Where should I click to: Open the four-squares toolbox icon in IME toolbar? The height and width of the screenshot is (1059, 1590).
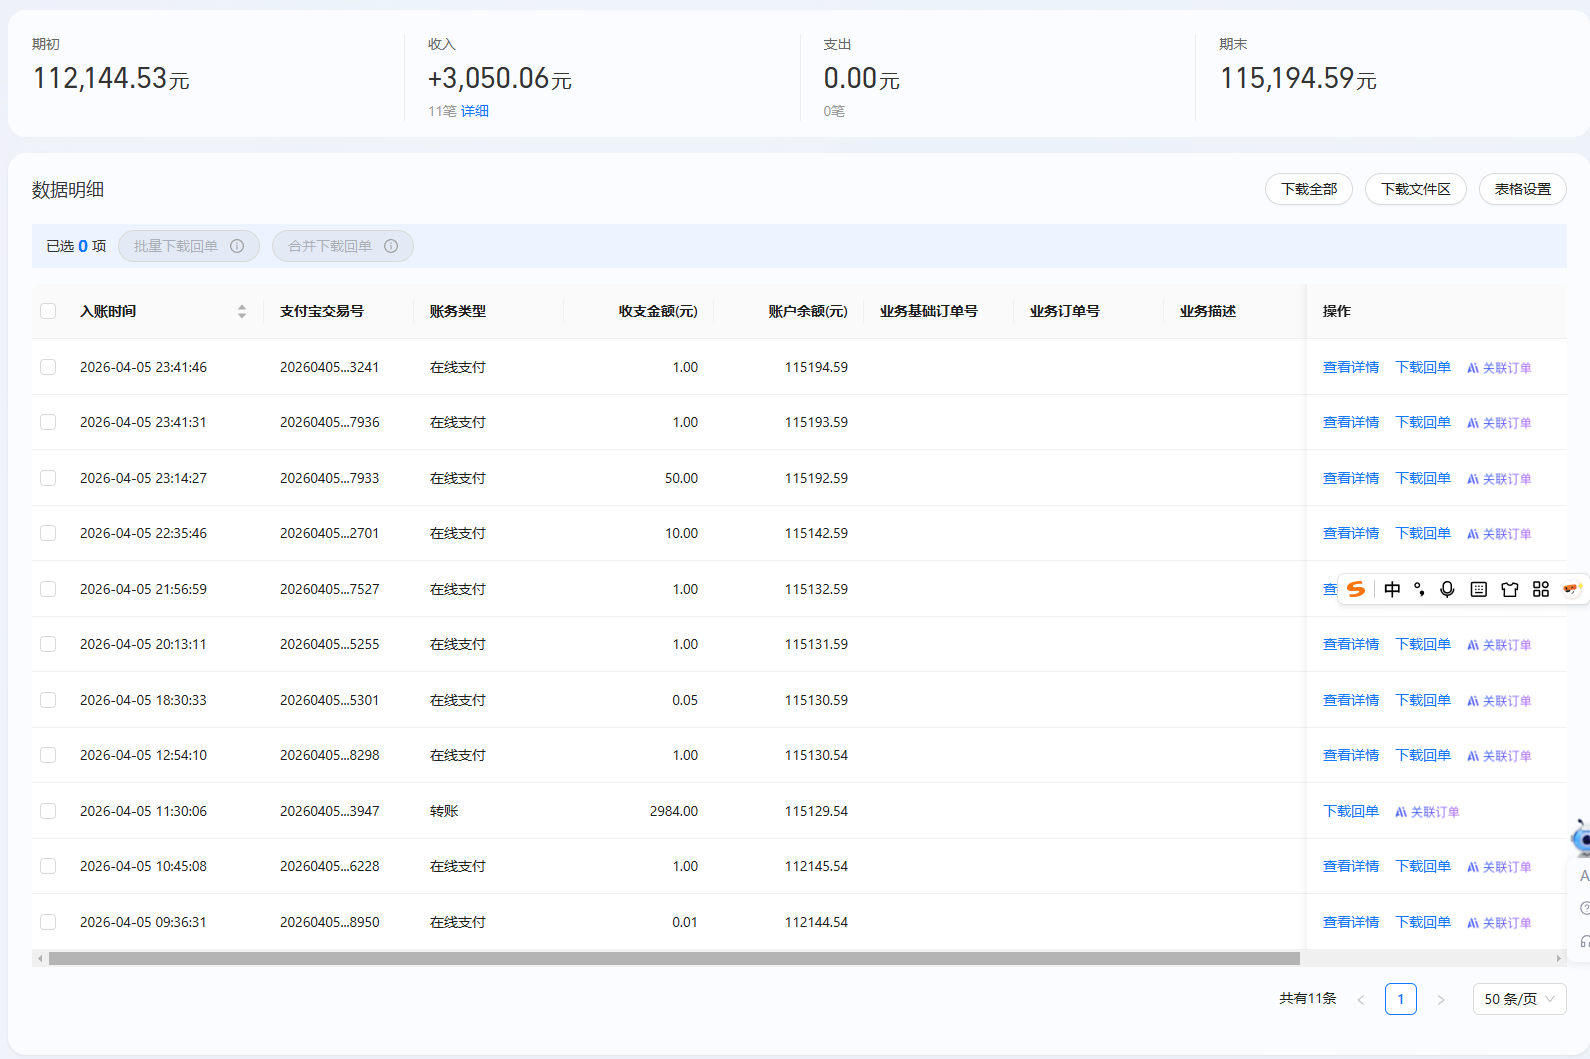[1541, 589]
